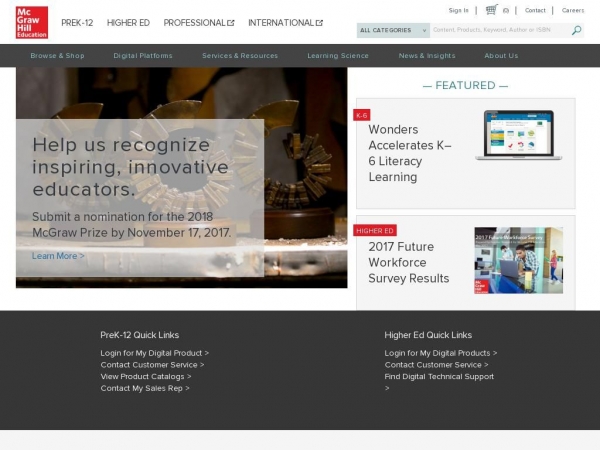Click the hero headline about inspiring educators
600x450 pixels.
[x=130, y=167]
